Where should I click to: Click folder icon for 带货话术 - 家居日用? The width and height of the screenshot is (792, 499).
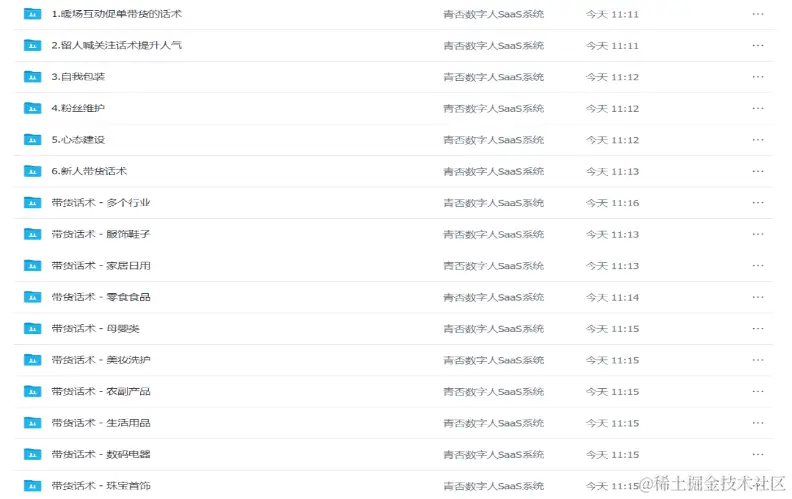(32, 266)
